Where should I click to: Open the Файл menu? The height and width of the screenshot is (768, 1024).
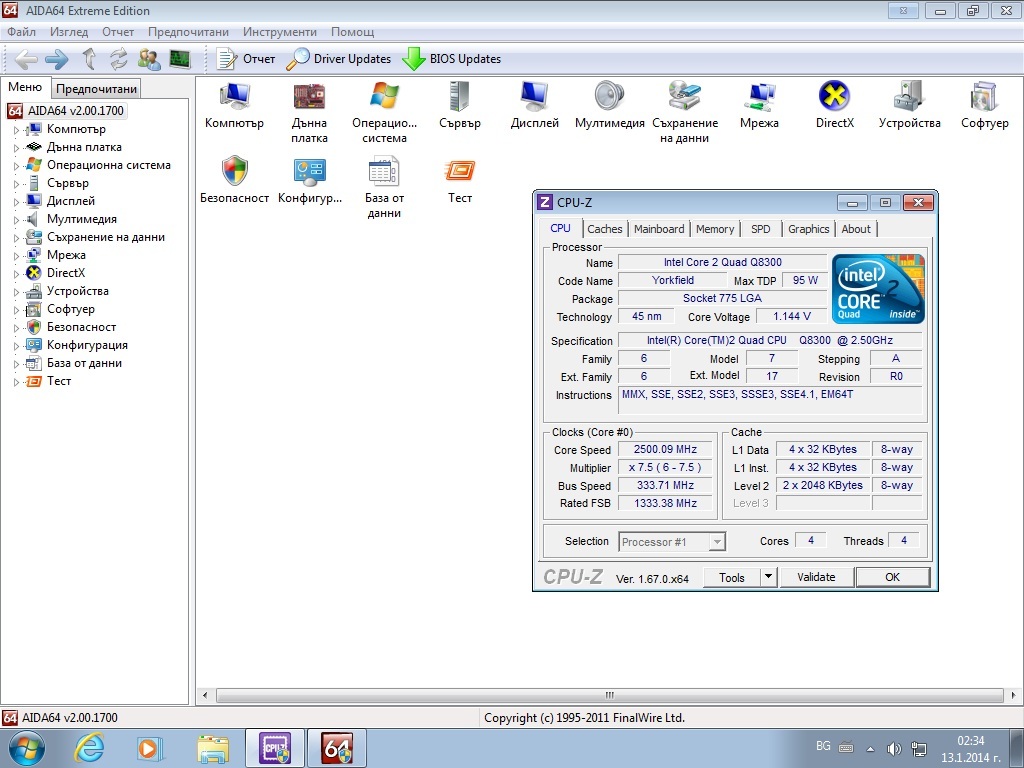tap(22, 32)
